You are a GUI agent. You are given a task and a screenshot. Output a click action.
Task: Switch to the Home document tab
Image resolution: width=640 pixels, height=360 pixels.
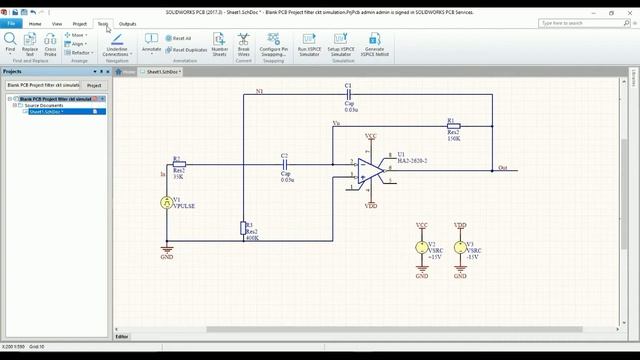[x=125, y=72]
